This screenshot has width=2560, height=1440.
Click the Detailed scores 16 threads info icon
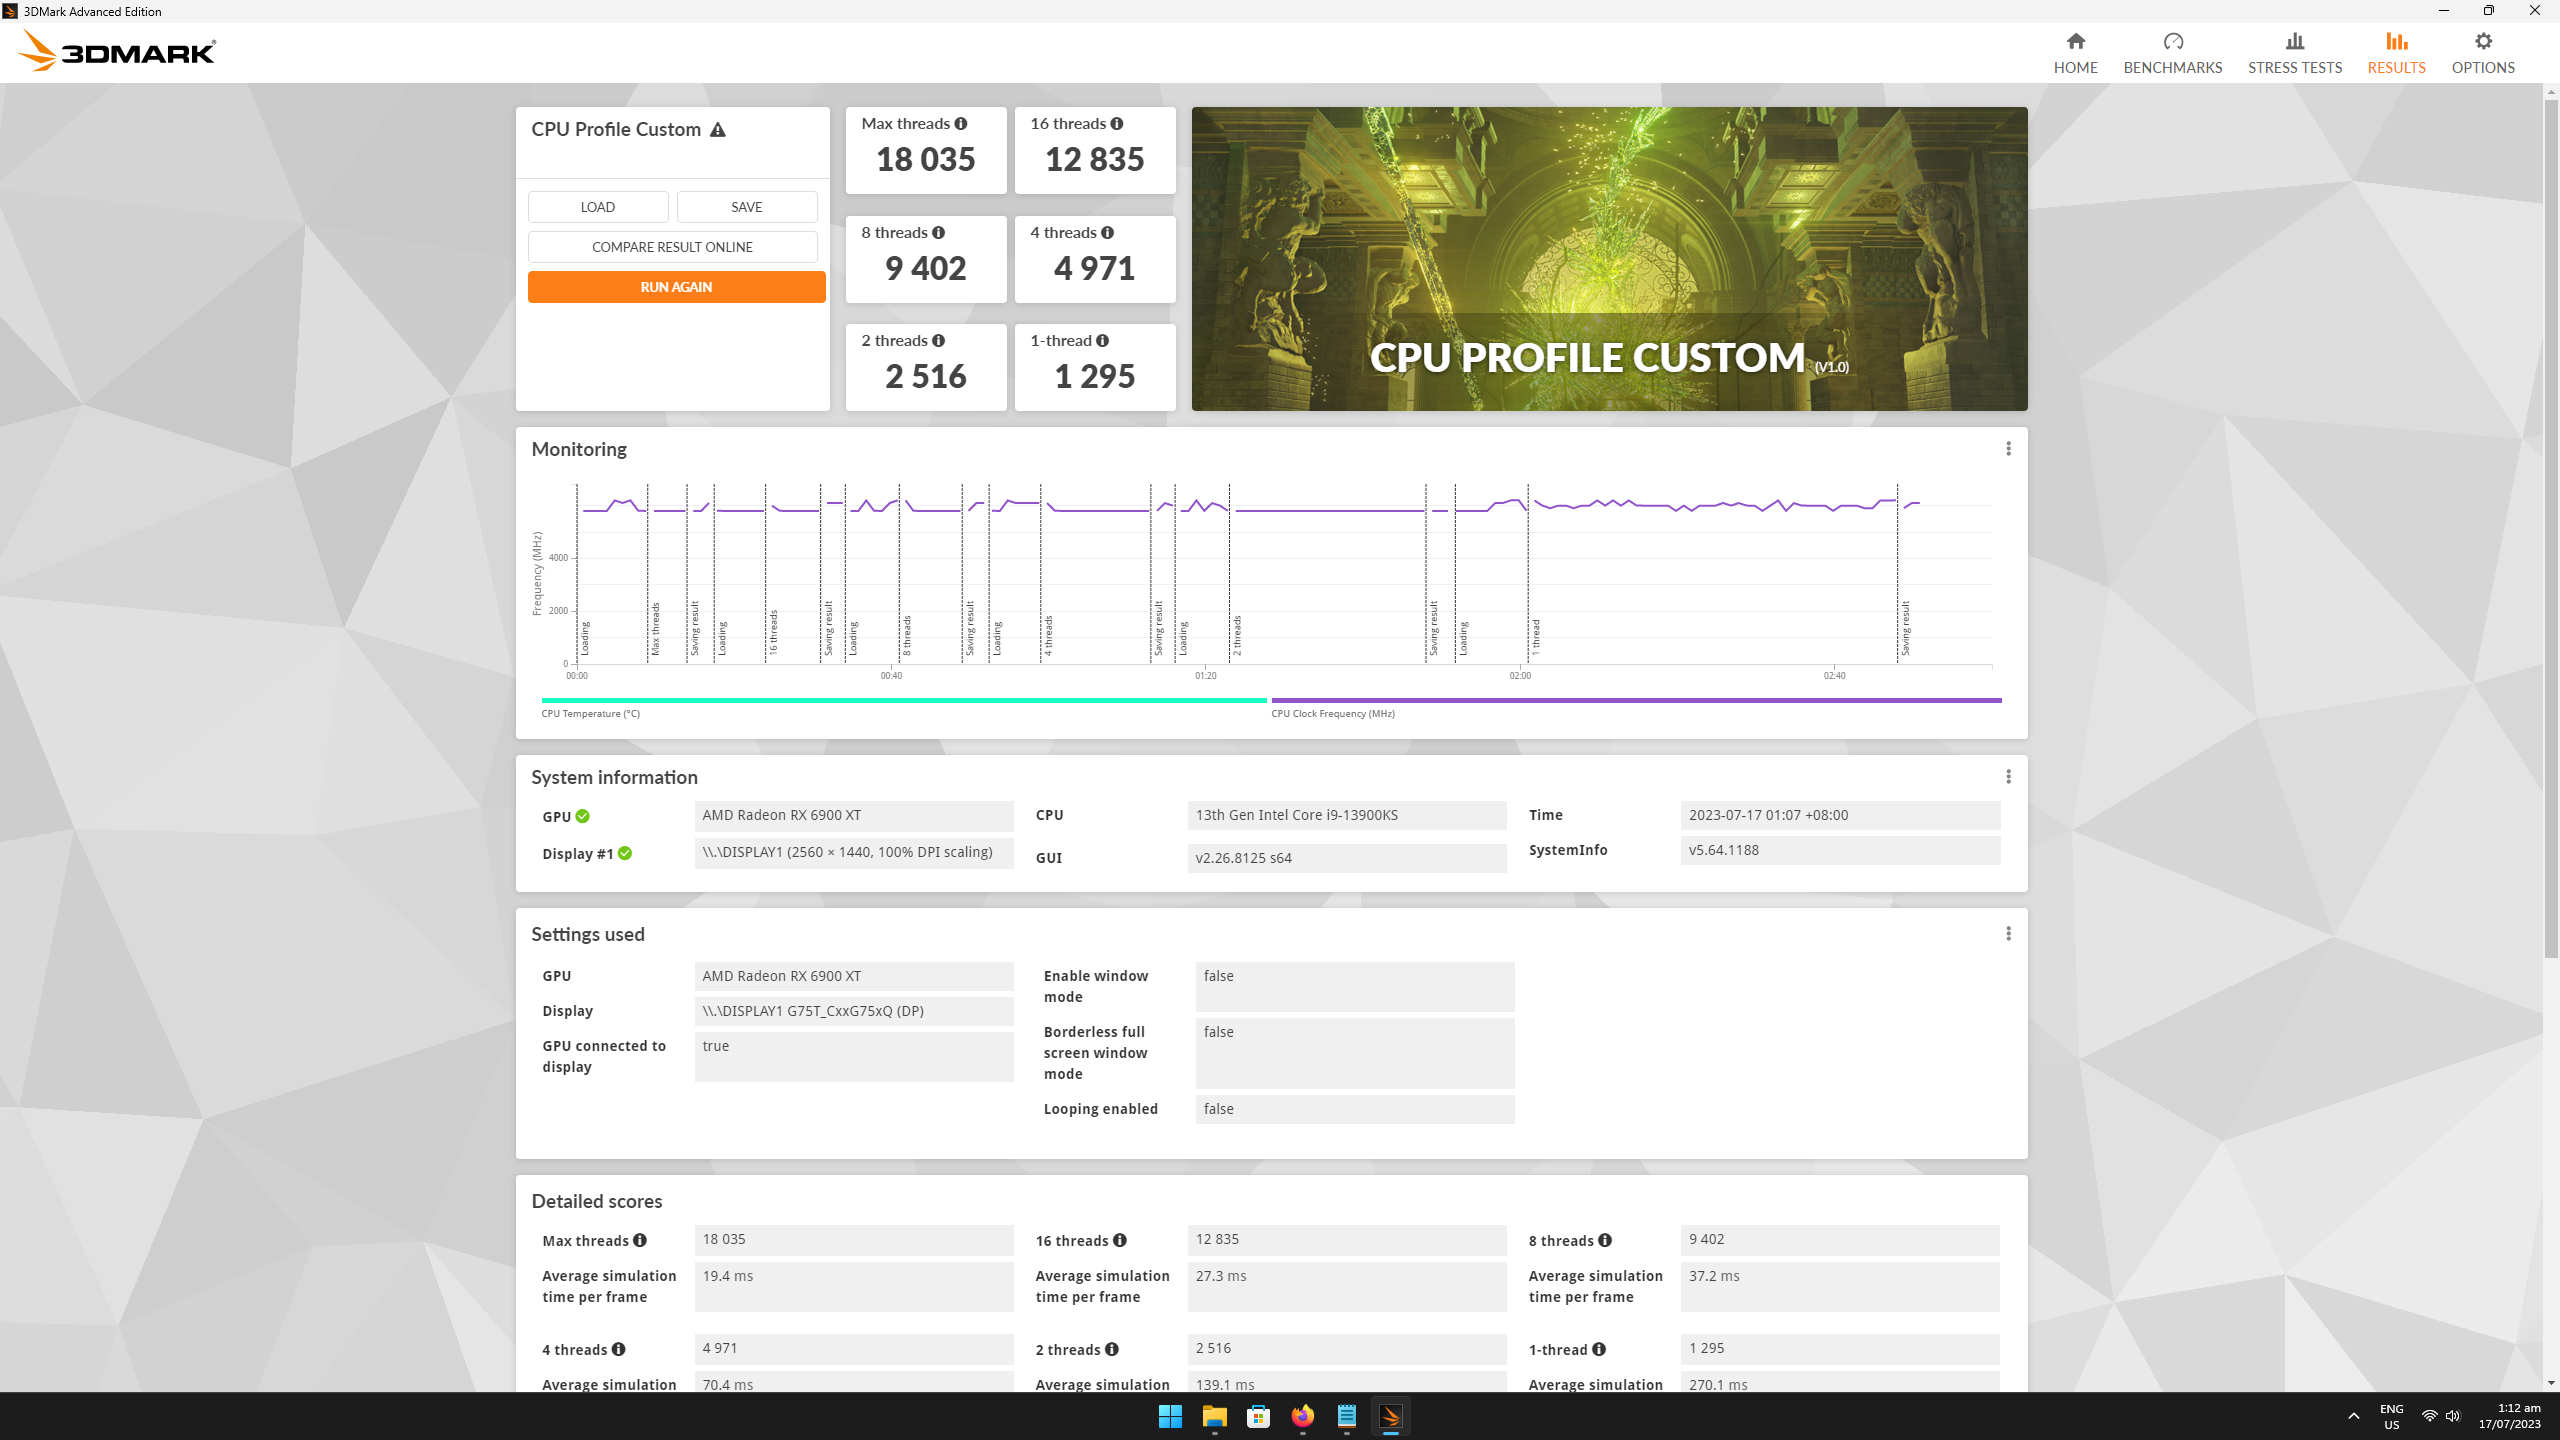pyautogui.click(x=1120, y=1241)
